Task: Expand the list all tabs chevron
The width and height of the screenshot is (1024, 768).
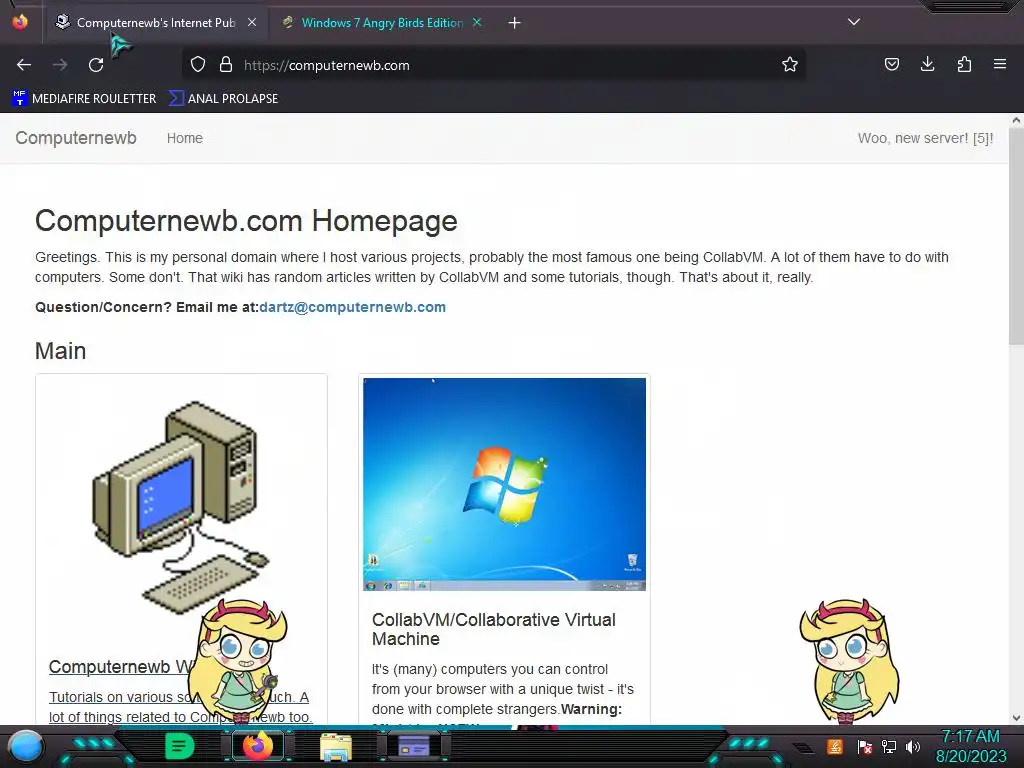Action: click(x=854, y=22)
